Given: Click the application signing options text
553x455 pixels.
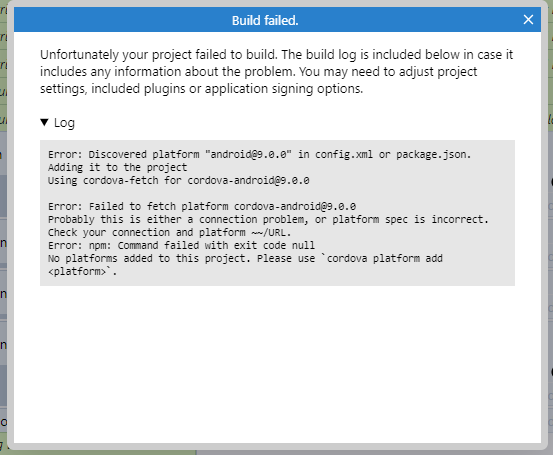Looking at the screenshot, I should 284,89.
